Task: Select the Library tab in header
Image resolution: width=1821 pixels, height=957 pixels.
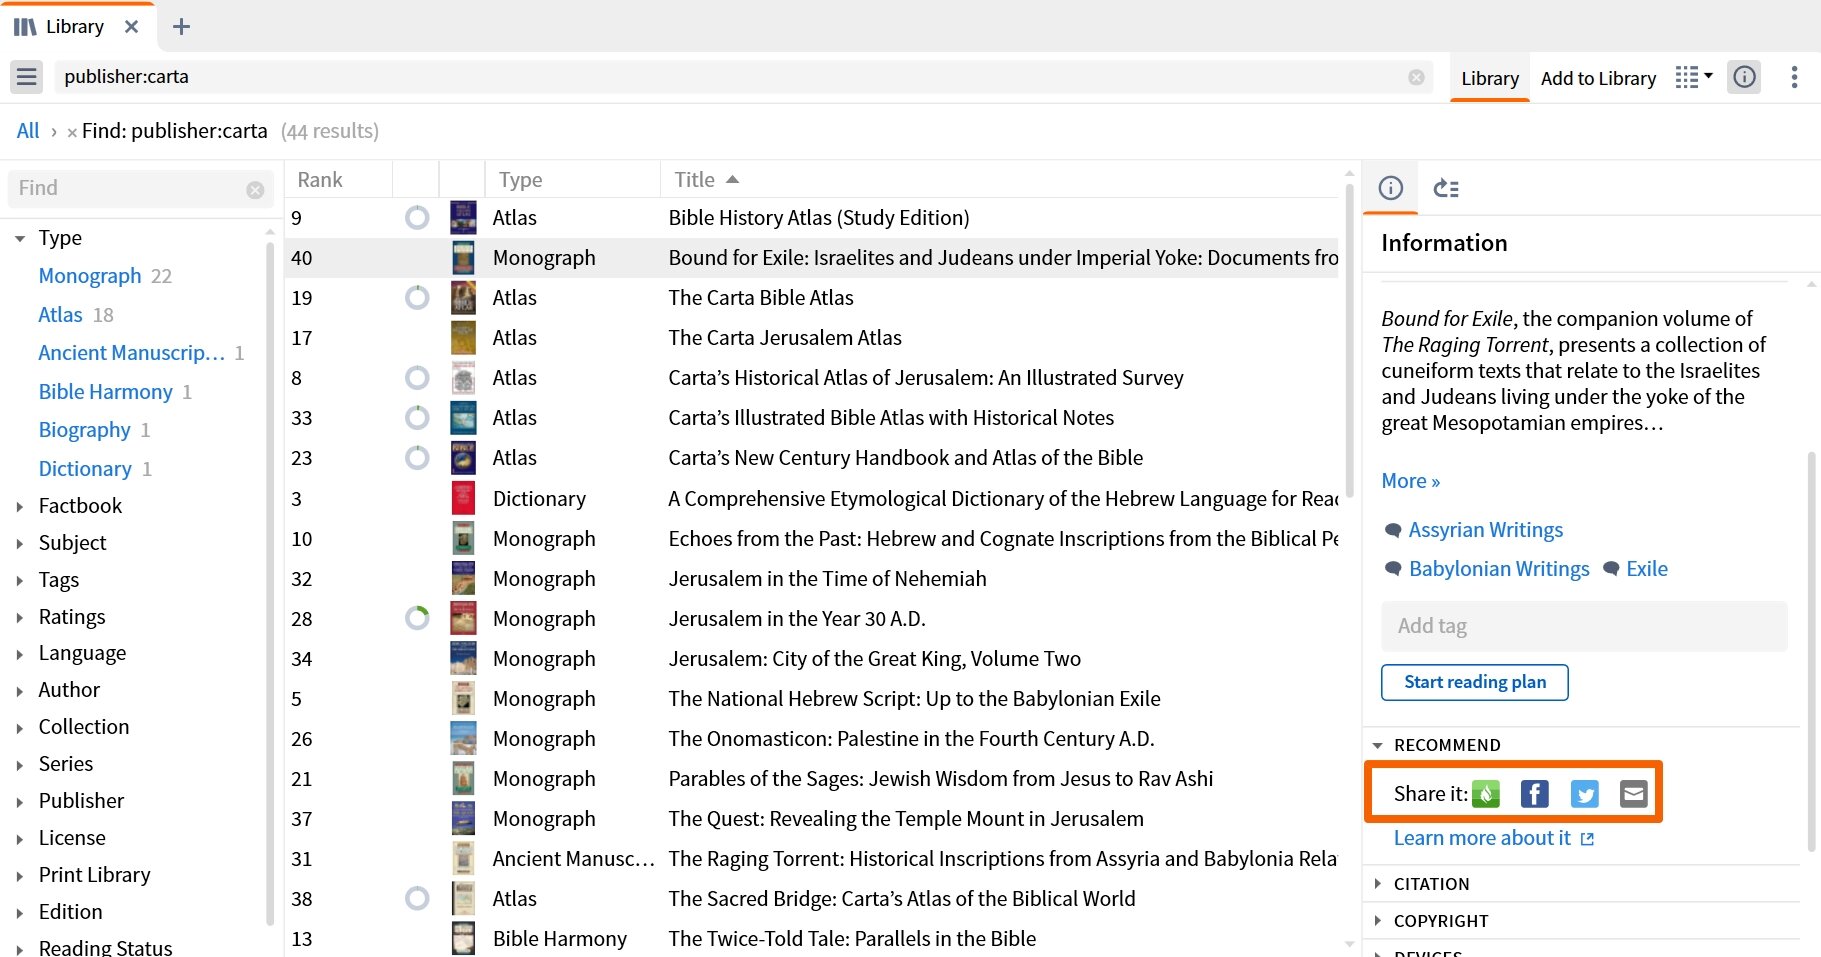Action: [1489, 78]
